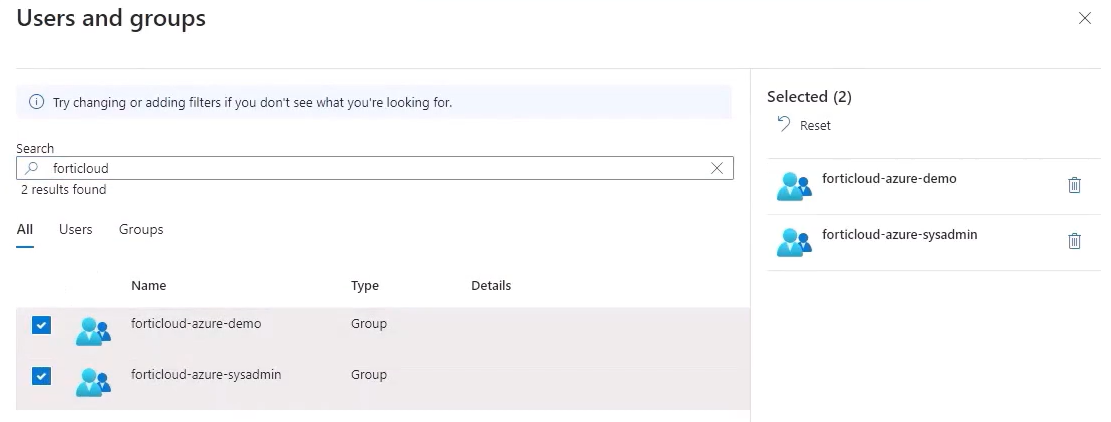Click the Type column header

pyautogui.click(x=365, y=286)
